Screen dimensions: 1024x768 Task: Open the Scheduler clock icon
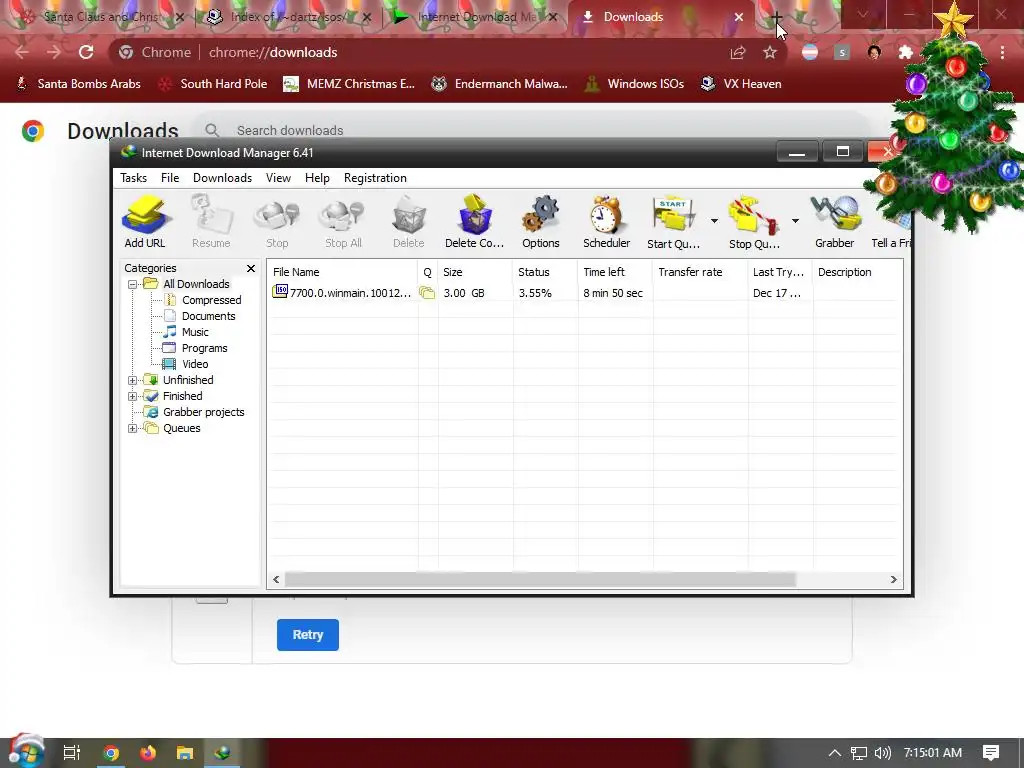[x=606, y=222]
